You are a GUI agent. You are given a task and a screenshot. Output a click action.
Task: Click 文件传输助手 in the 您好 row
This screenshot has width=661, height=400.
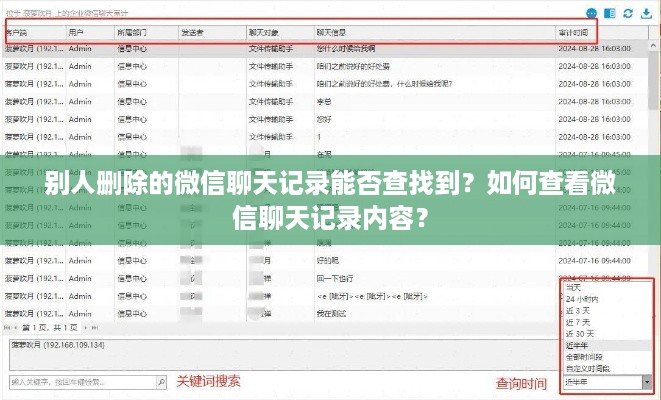coord(271,119)
